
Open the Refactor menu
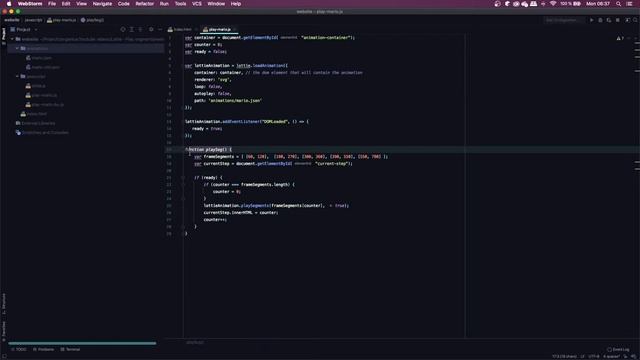pos(144,4)
